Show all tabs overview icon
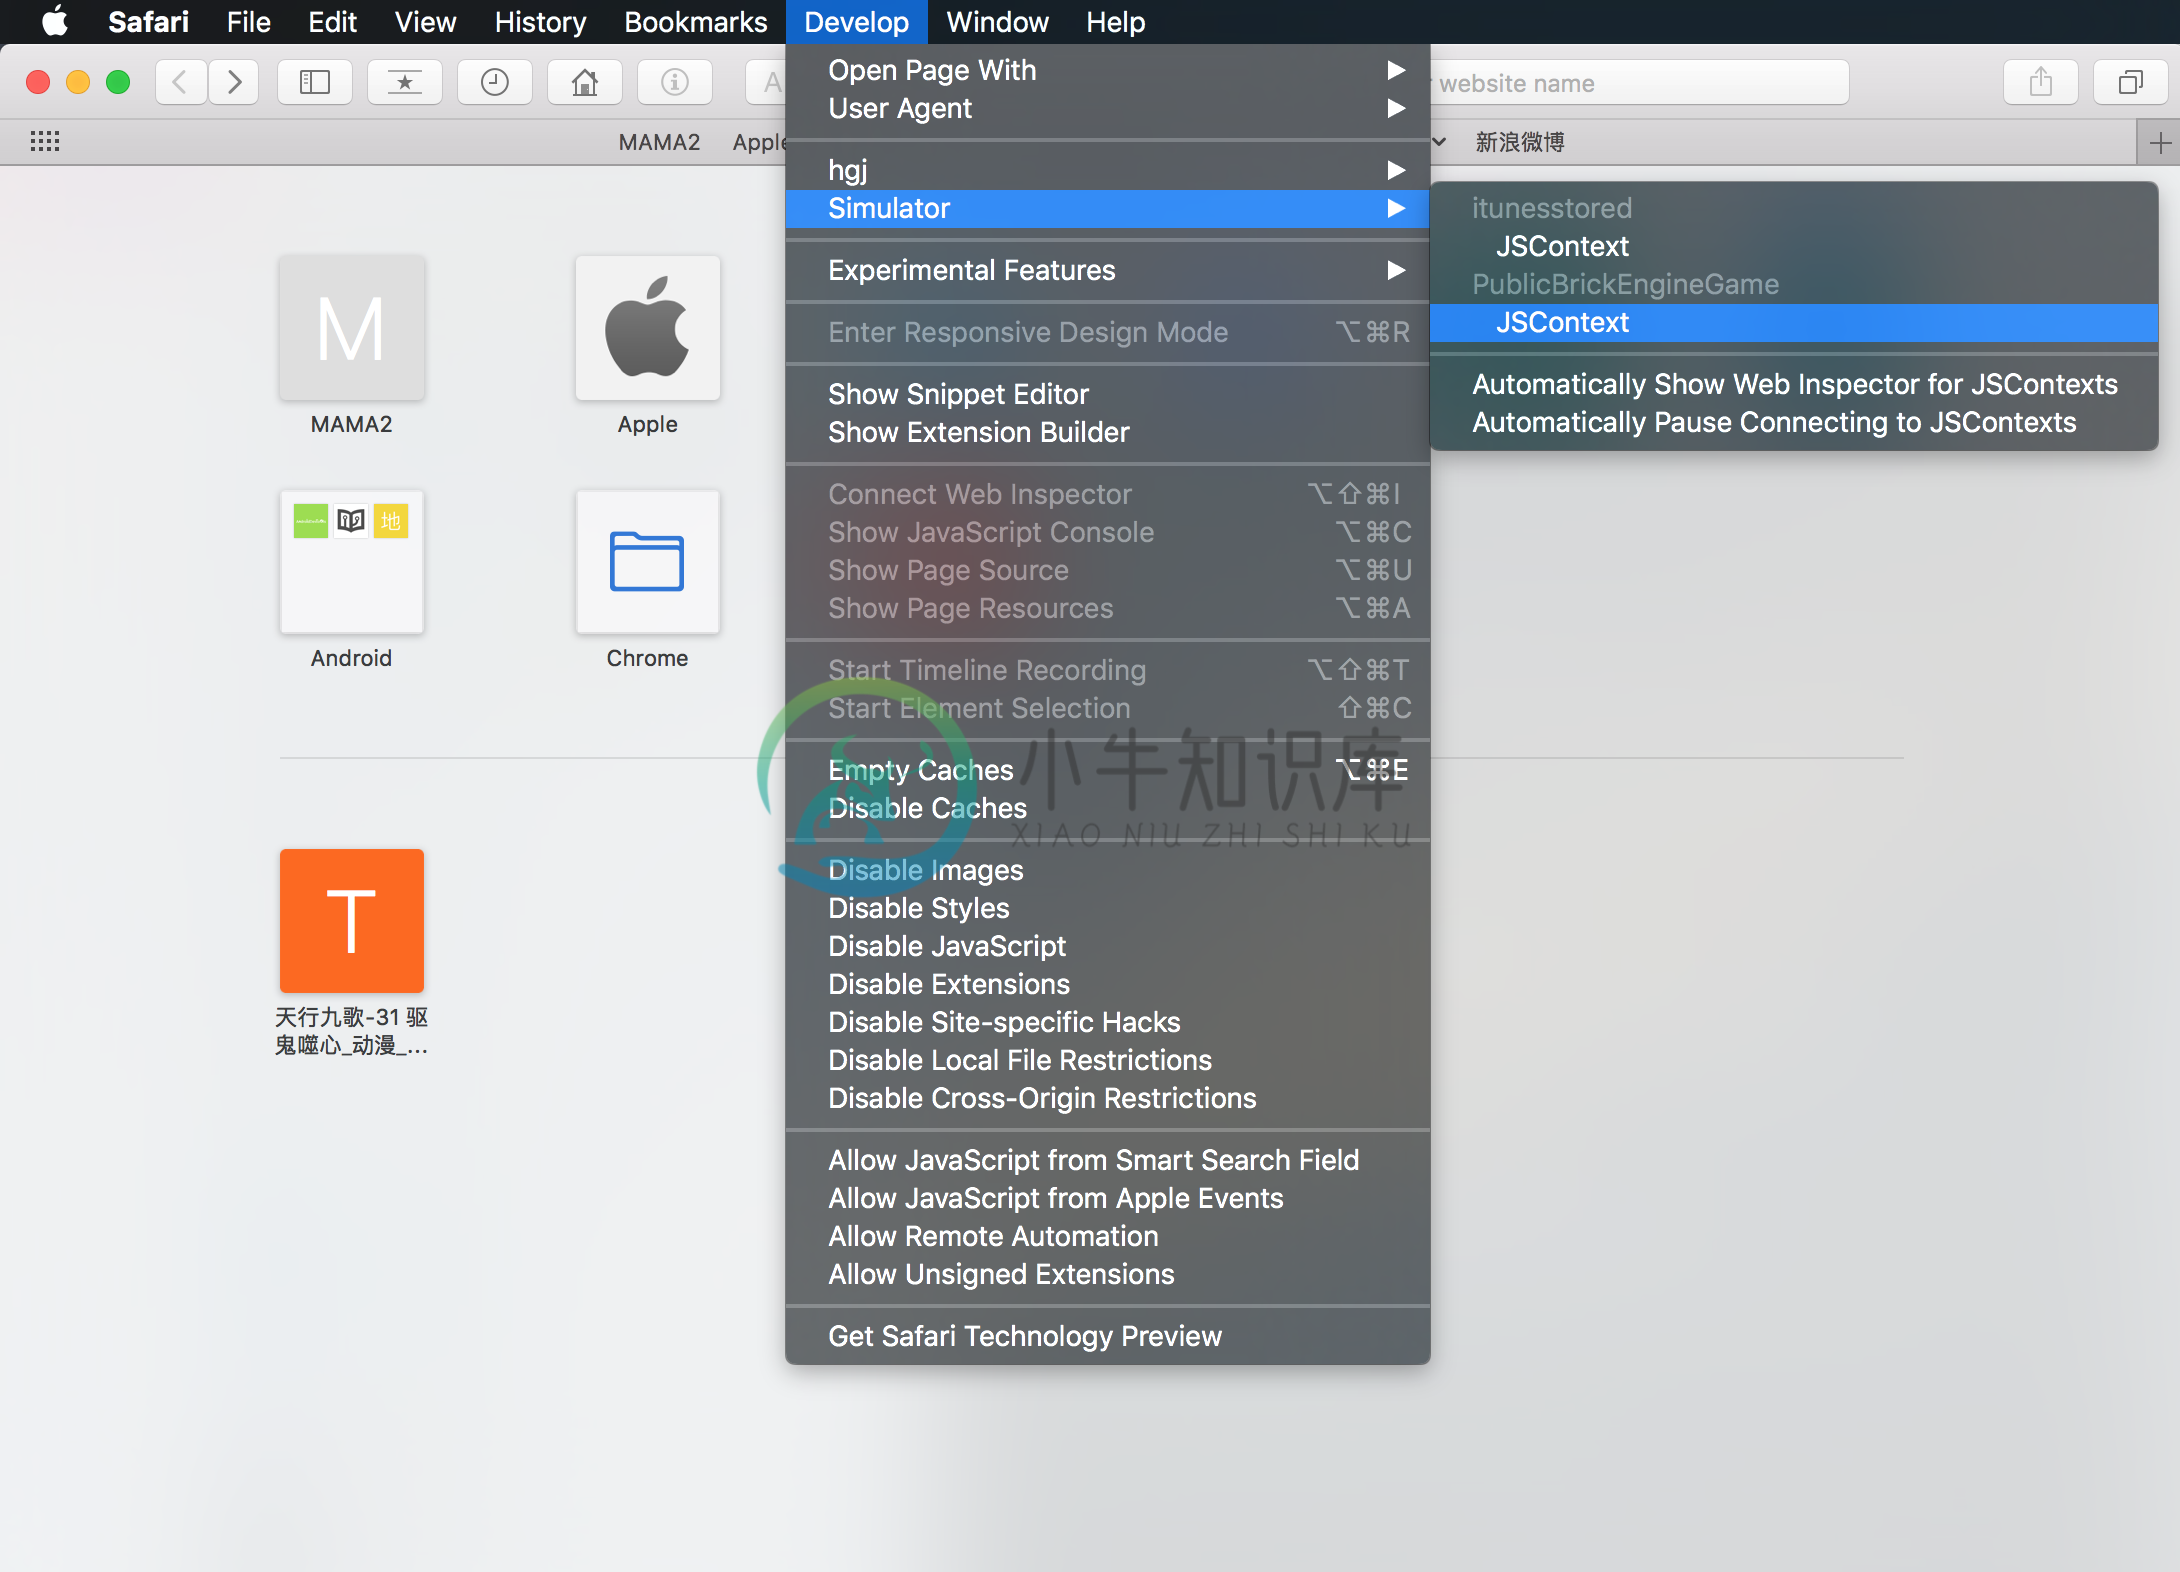The image size is (2180, 1572). (2131, 82)
